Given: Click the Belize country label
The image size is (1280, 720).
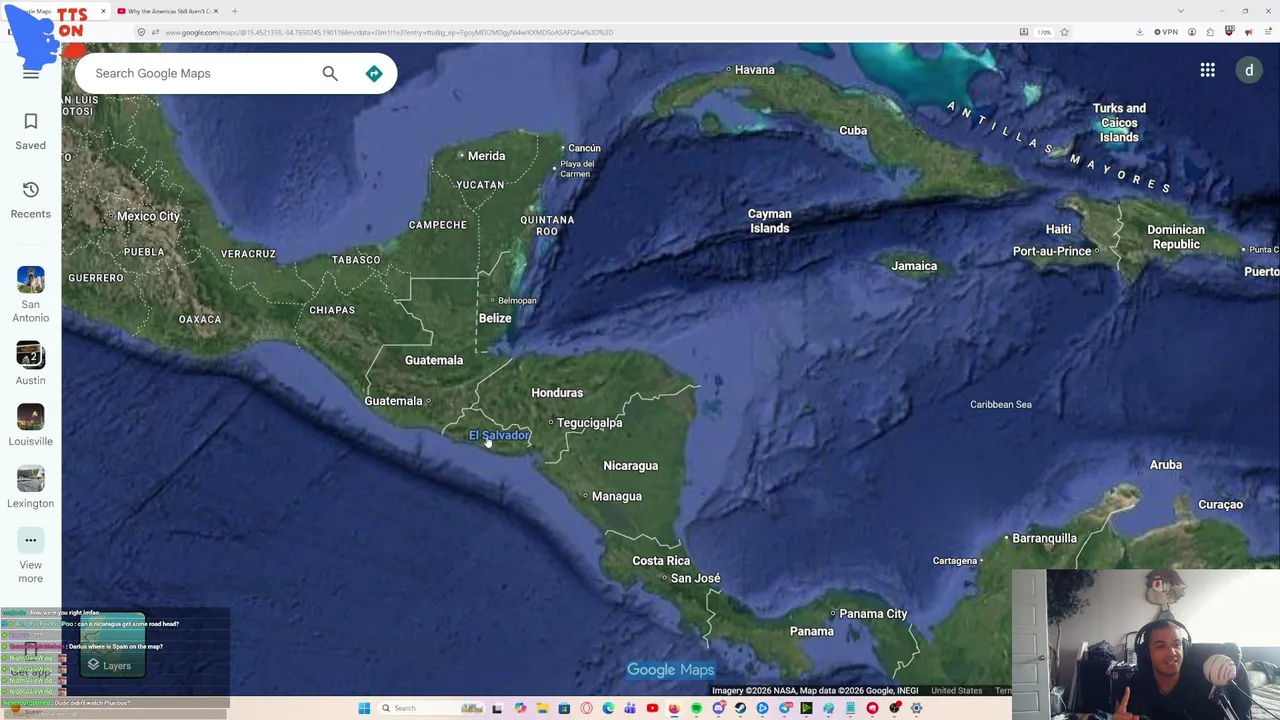Looking at the screenshot, I should point(495,318).
